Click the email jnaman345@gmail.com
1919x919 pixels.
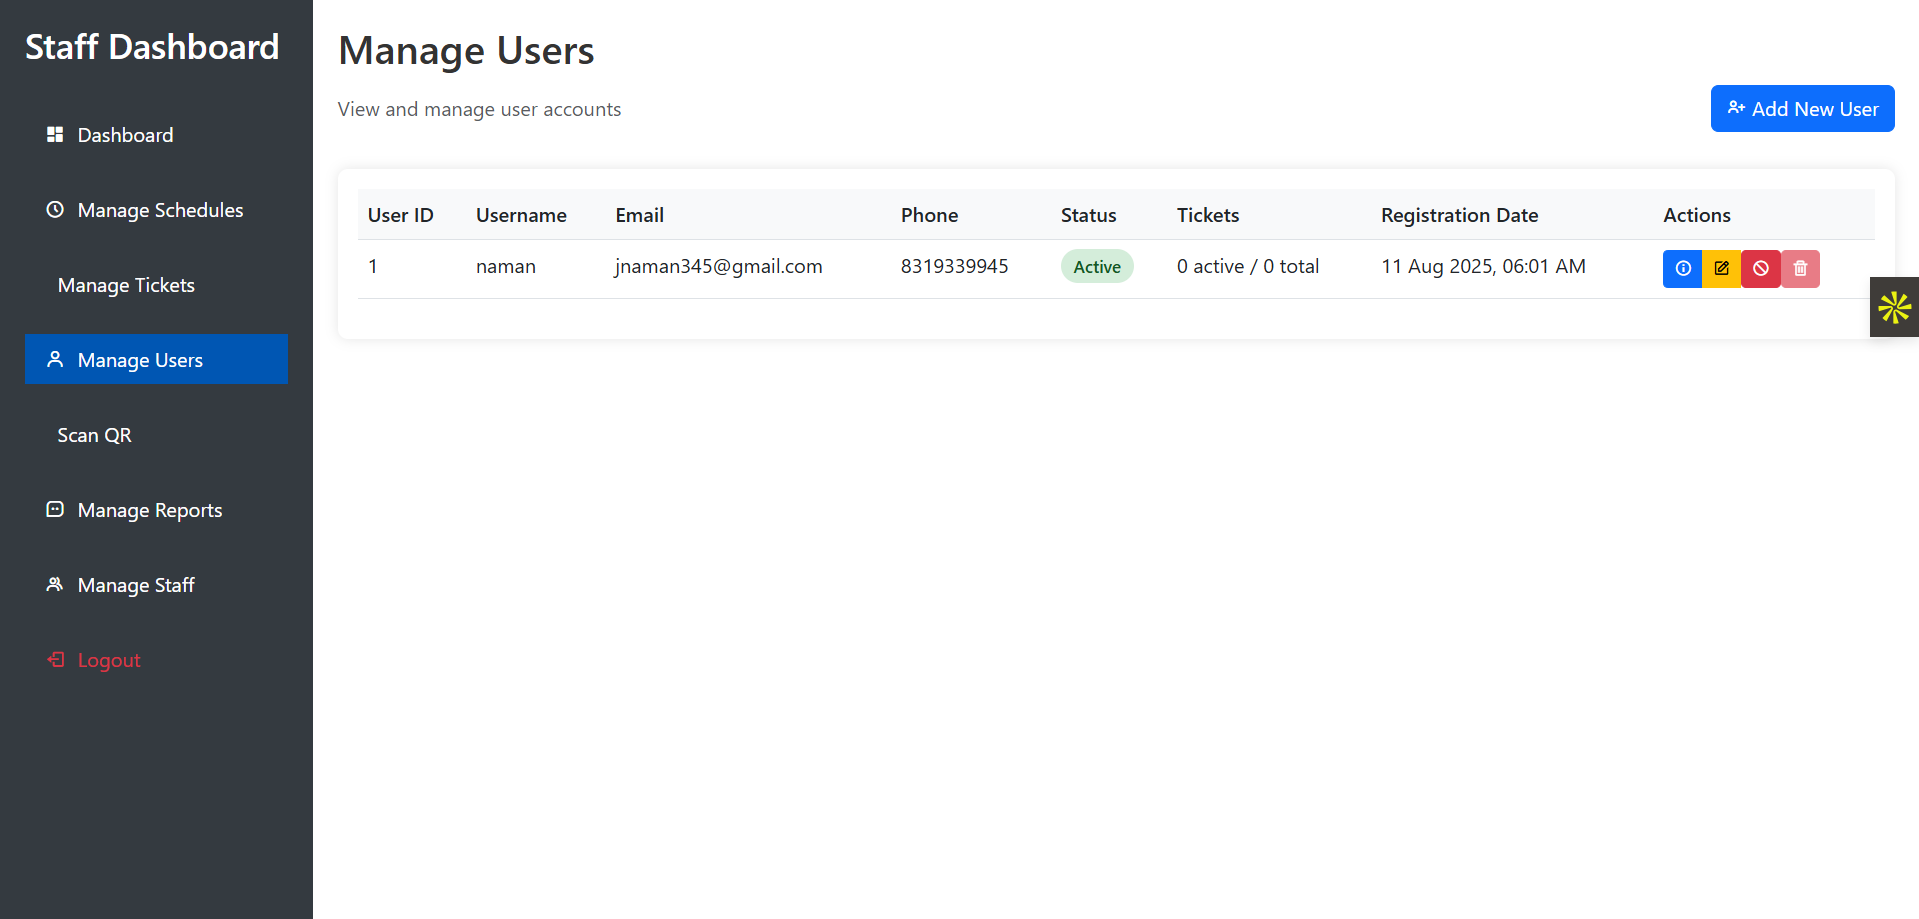(719, 266)
